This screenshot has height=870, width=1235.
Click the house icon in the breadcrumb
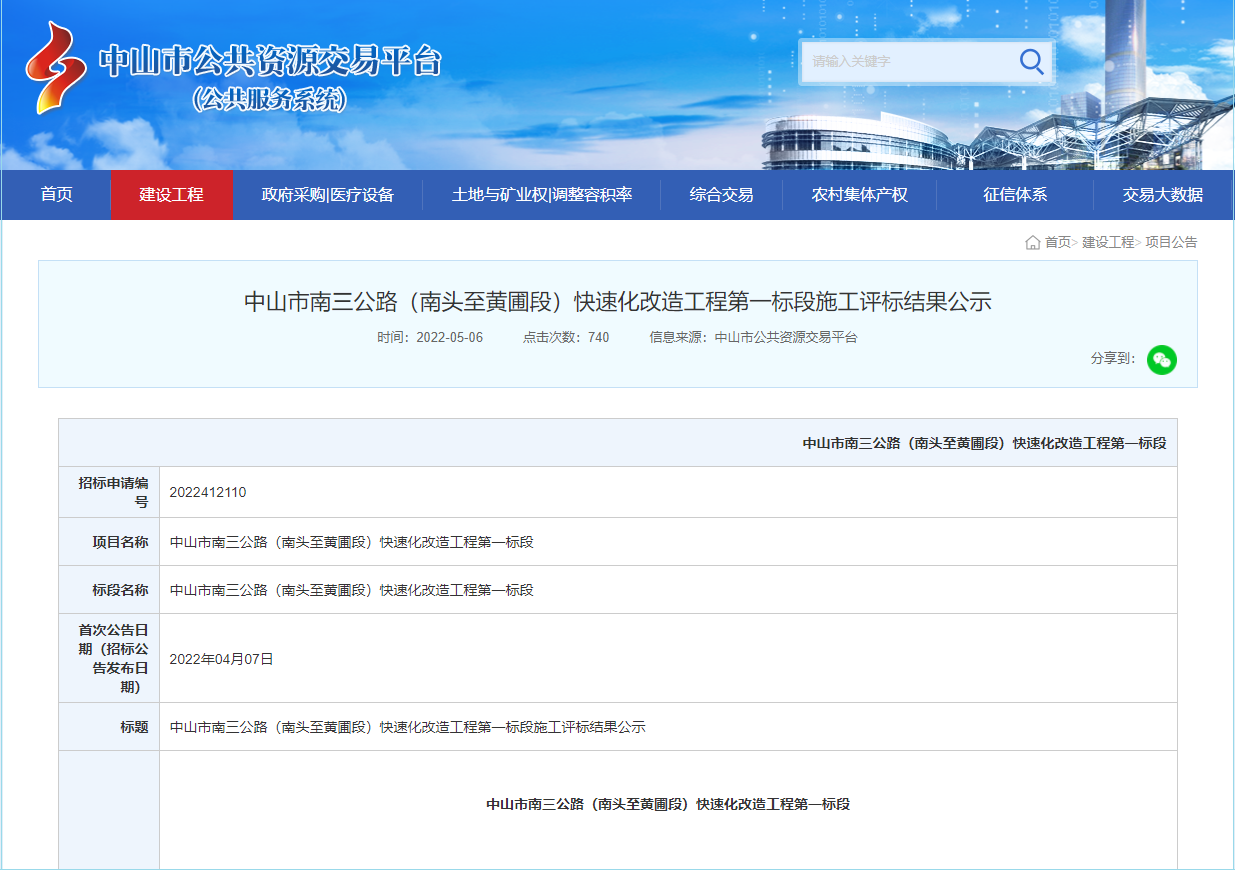(1032, 243)
